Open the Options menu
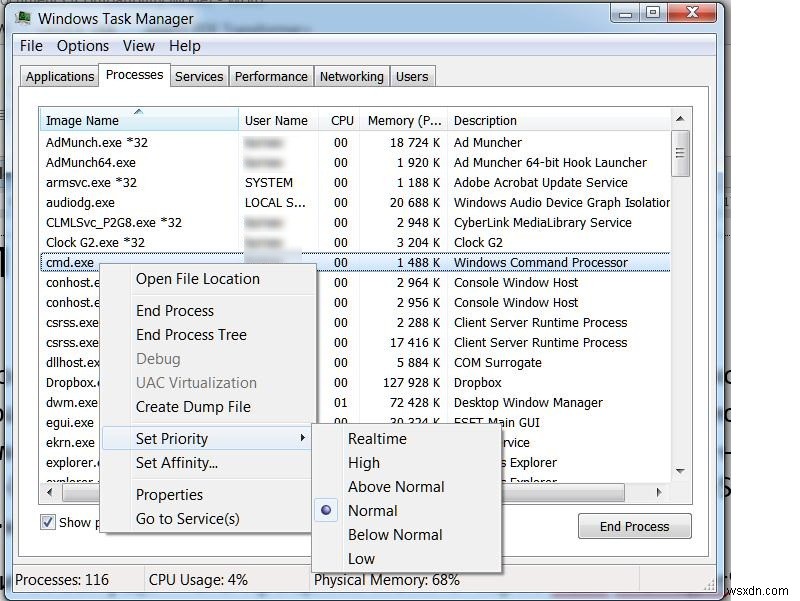 click(x=82, y=46)
